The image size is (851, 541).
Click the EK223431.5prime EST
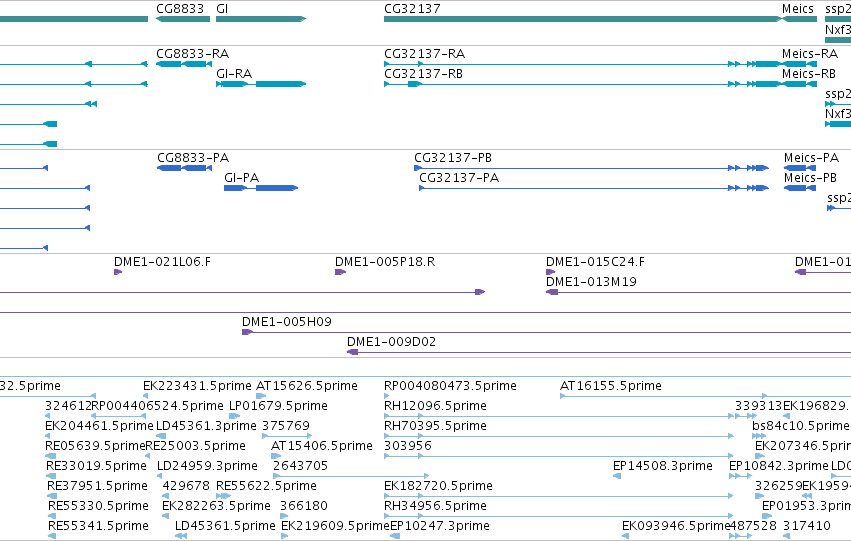[x=197, y=386]
